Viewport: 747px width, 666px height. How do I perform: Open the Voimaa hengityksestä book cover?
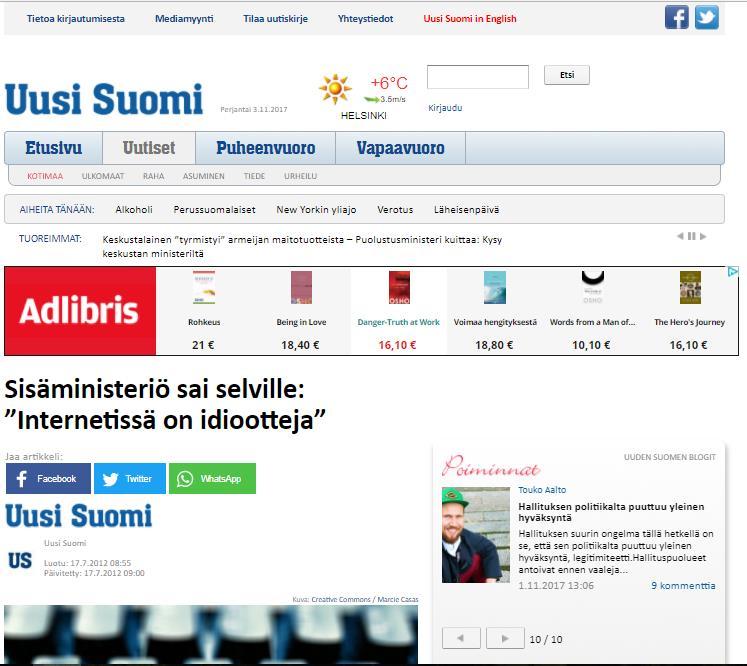click(495, 287)
